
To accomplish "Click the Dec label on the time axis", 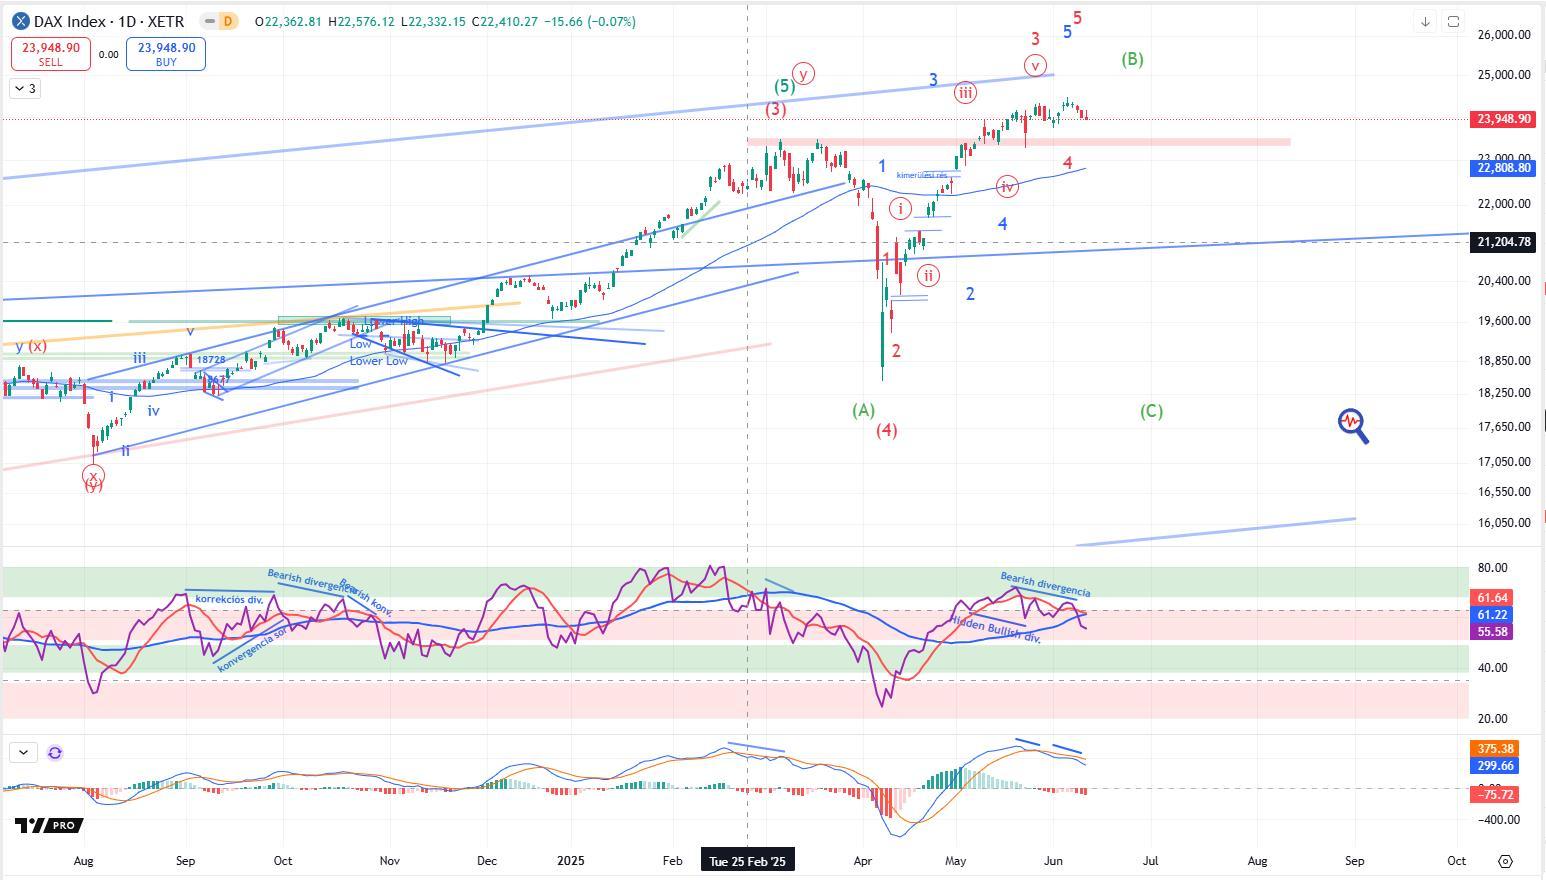I will (486, 861).
